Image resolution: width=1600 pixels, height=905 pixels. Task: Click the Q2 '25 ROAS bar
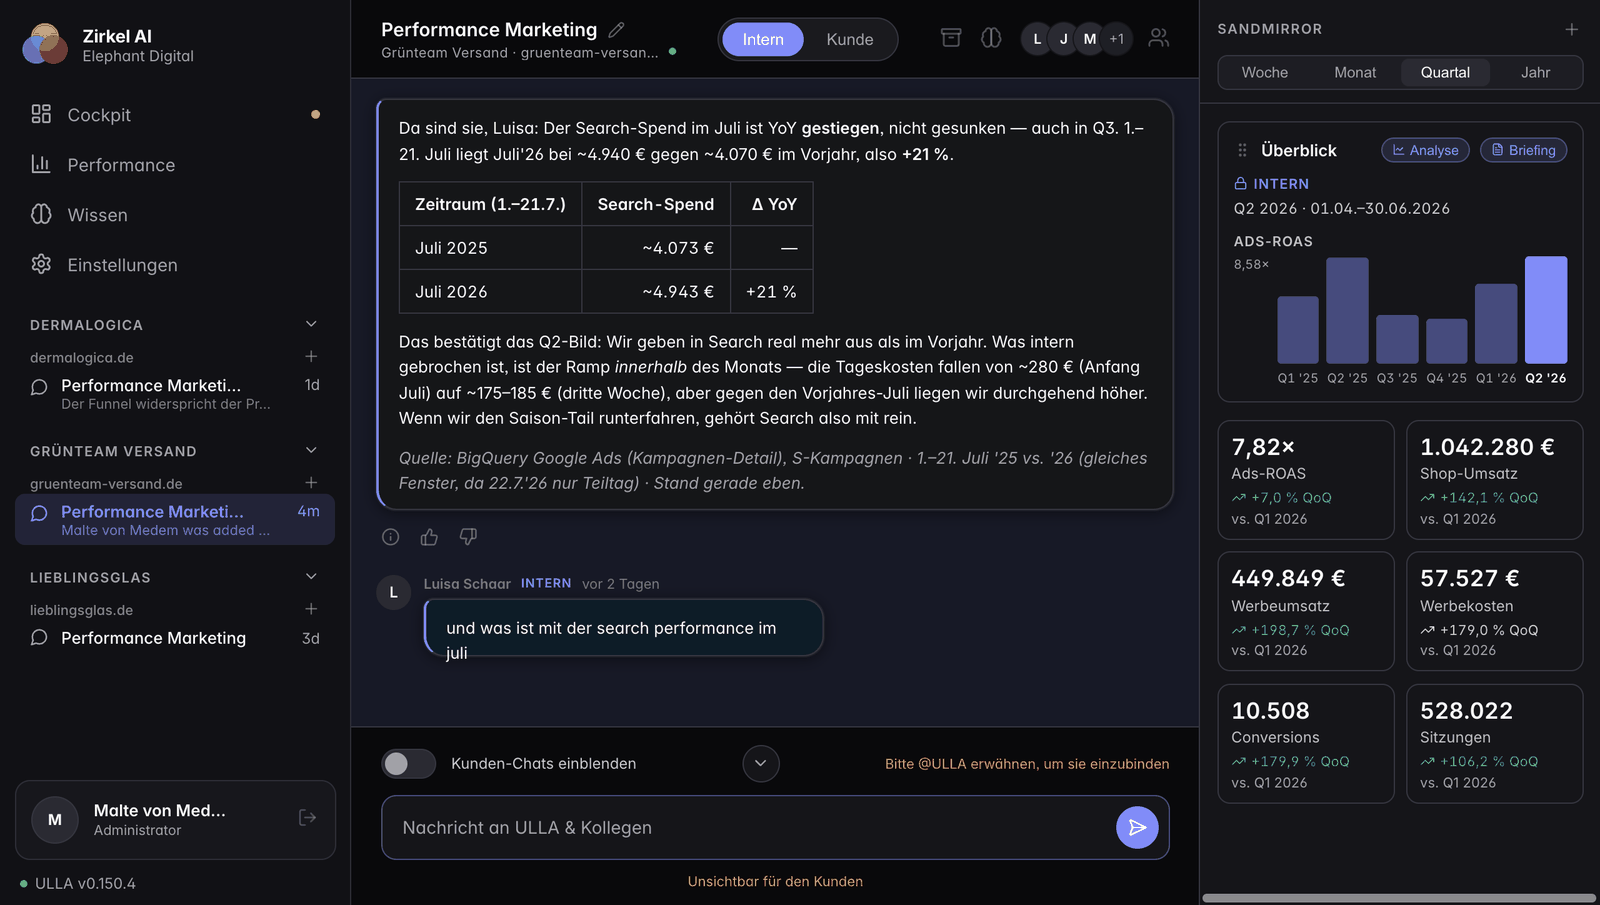click(1347, 311)
